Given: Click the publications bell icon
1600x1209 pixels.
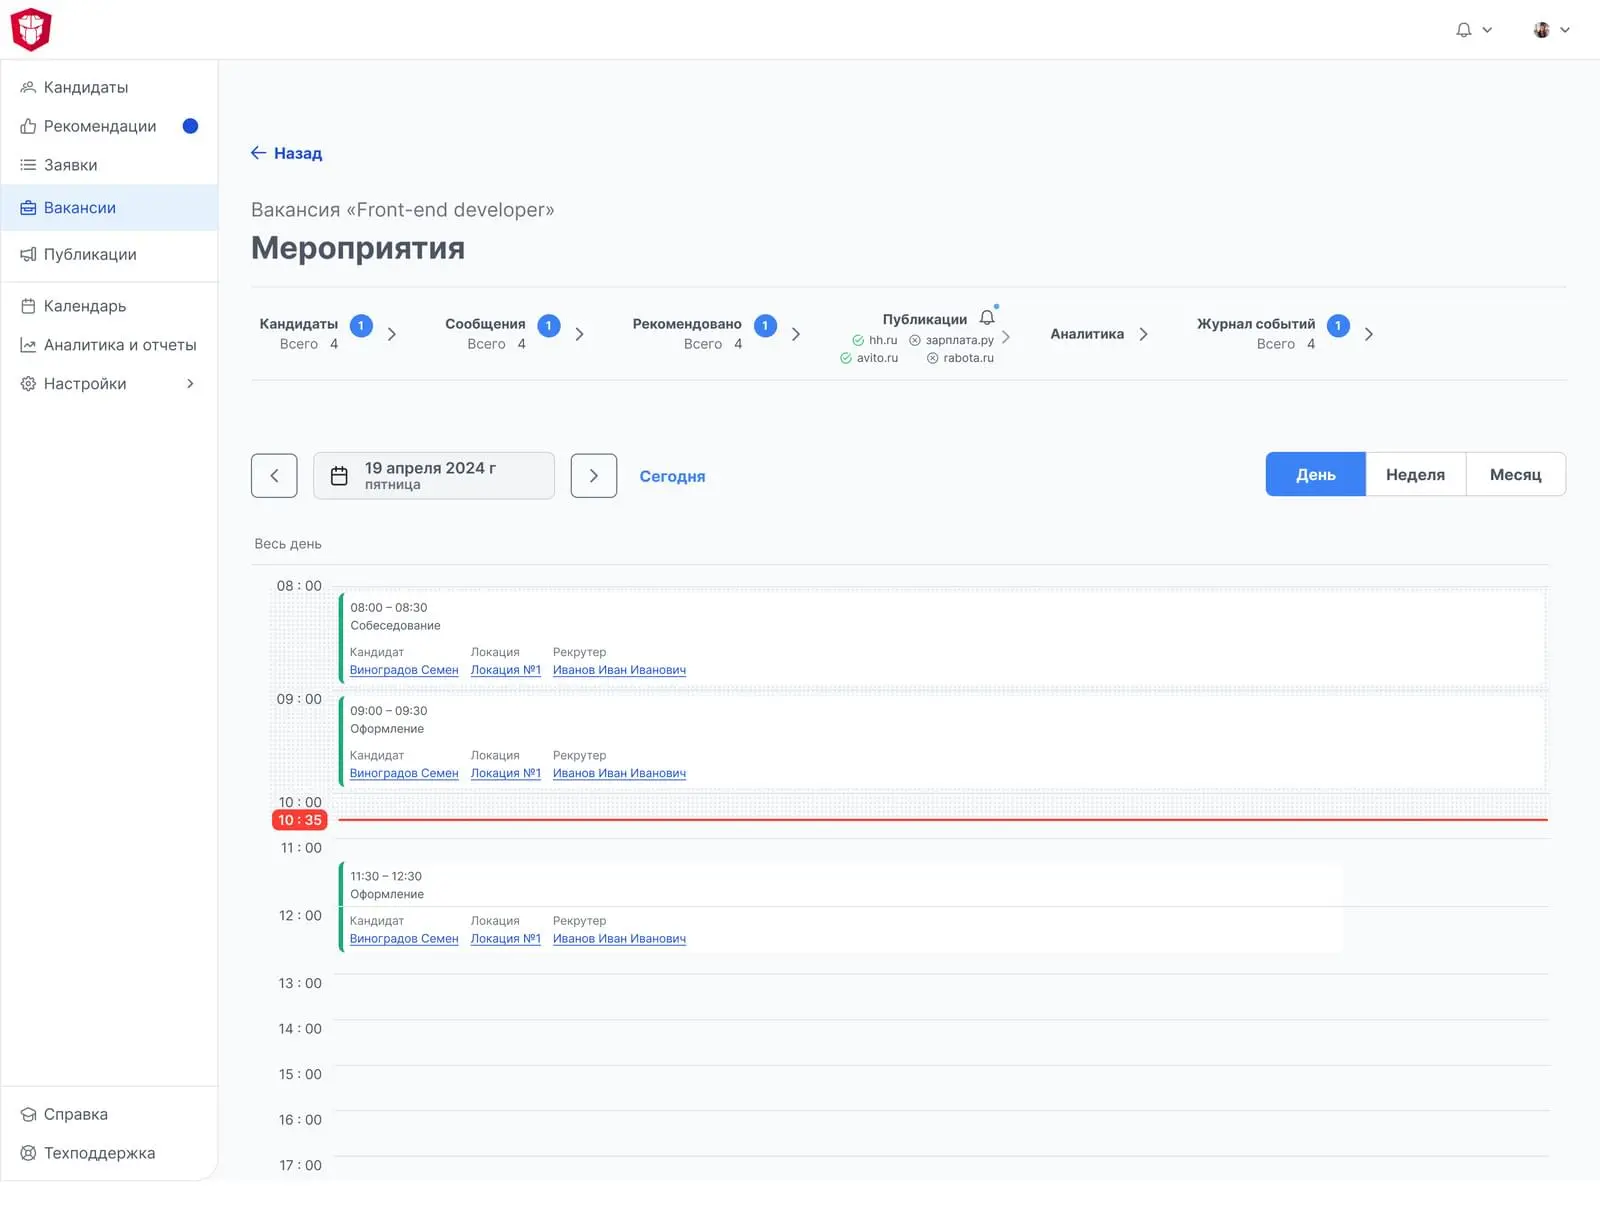Looking at the screenshot, I should pyautogui.click(x=987, y=318).
